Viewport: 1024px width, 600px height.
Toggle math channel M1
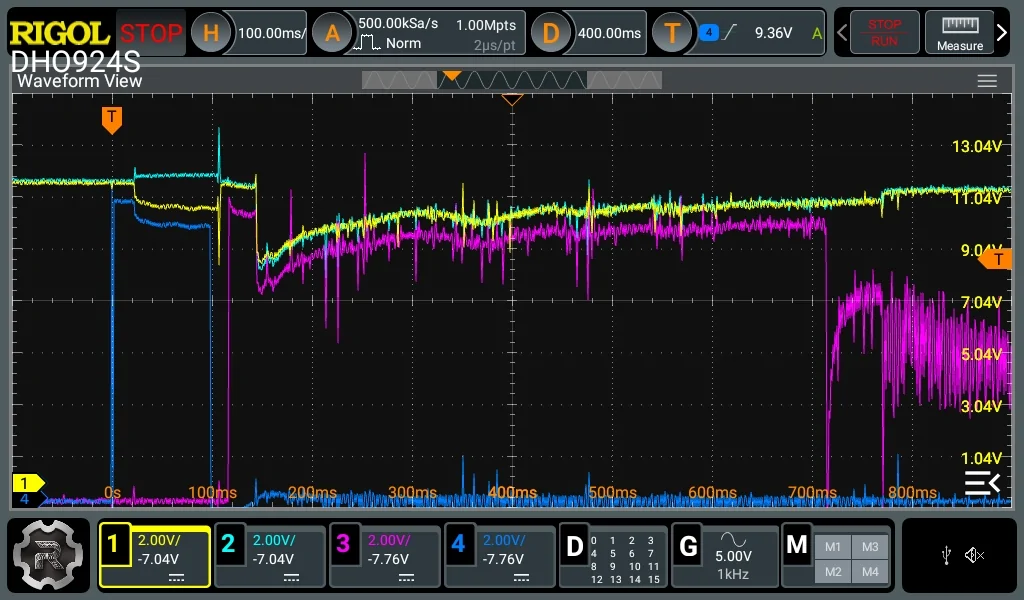pos(833,546)
